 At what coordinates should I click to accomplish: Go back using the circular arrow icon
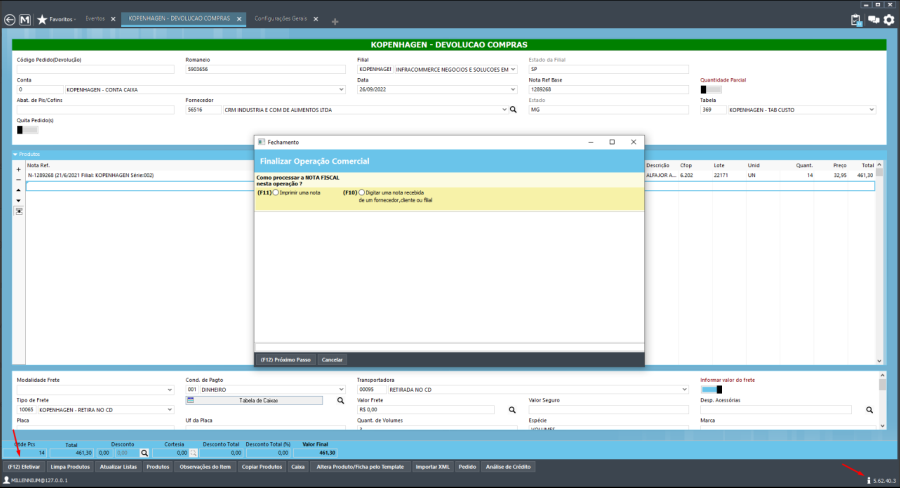click(x=9, y=20)
